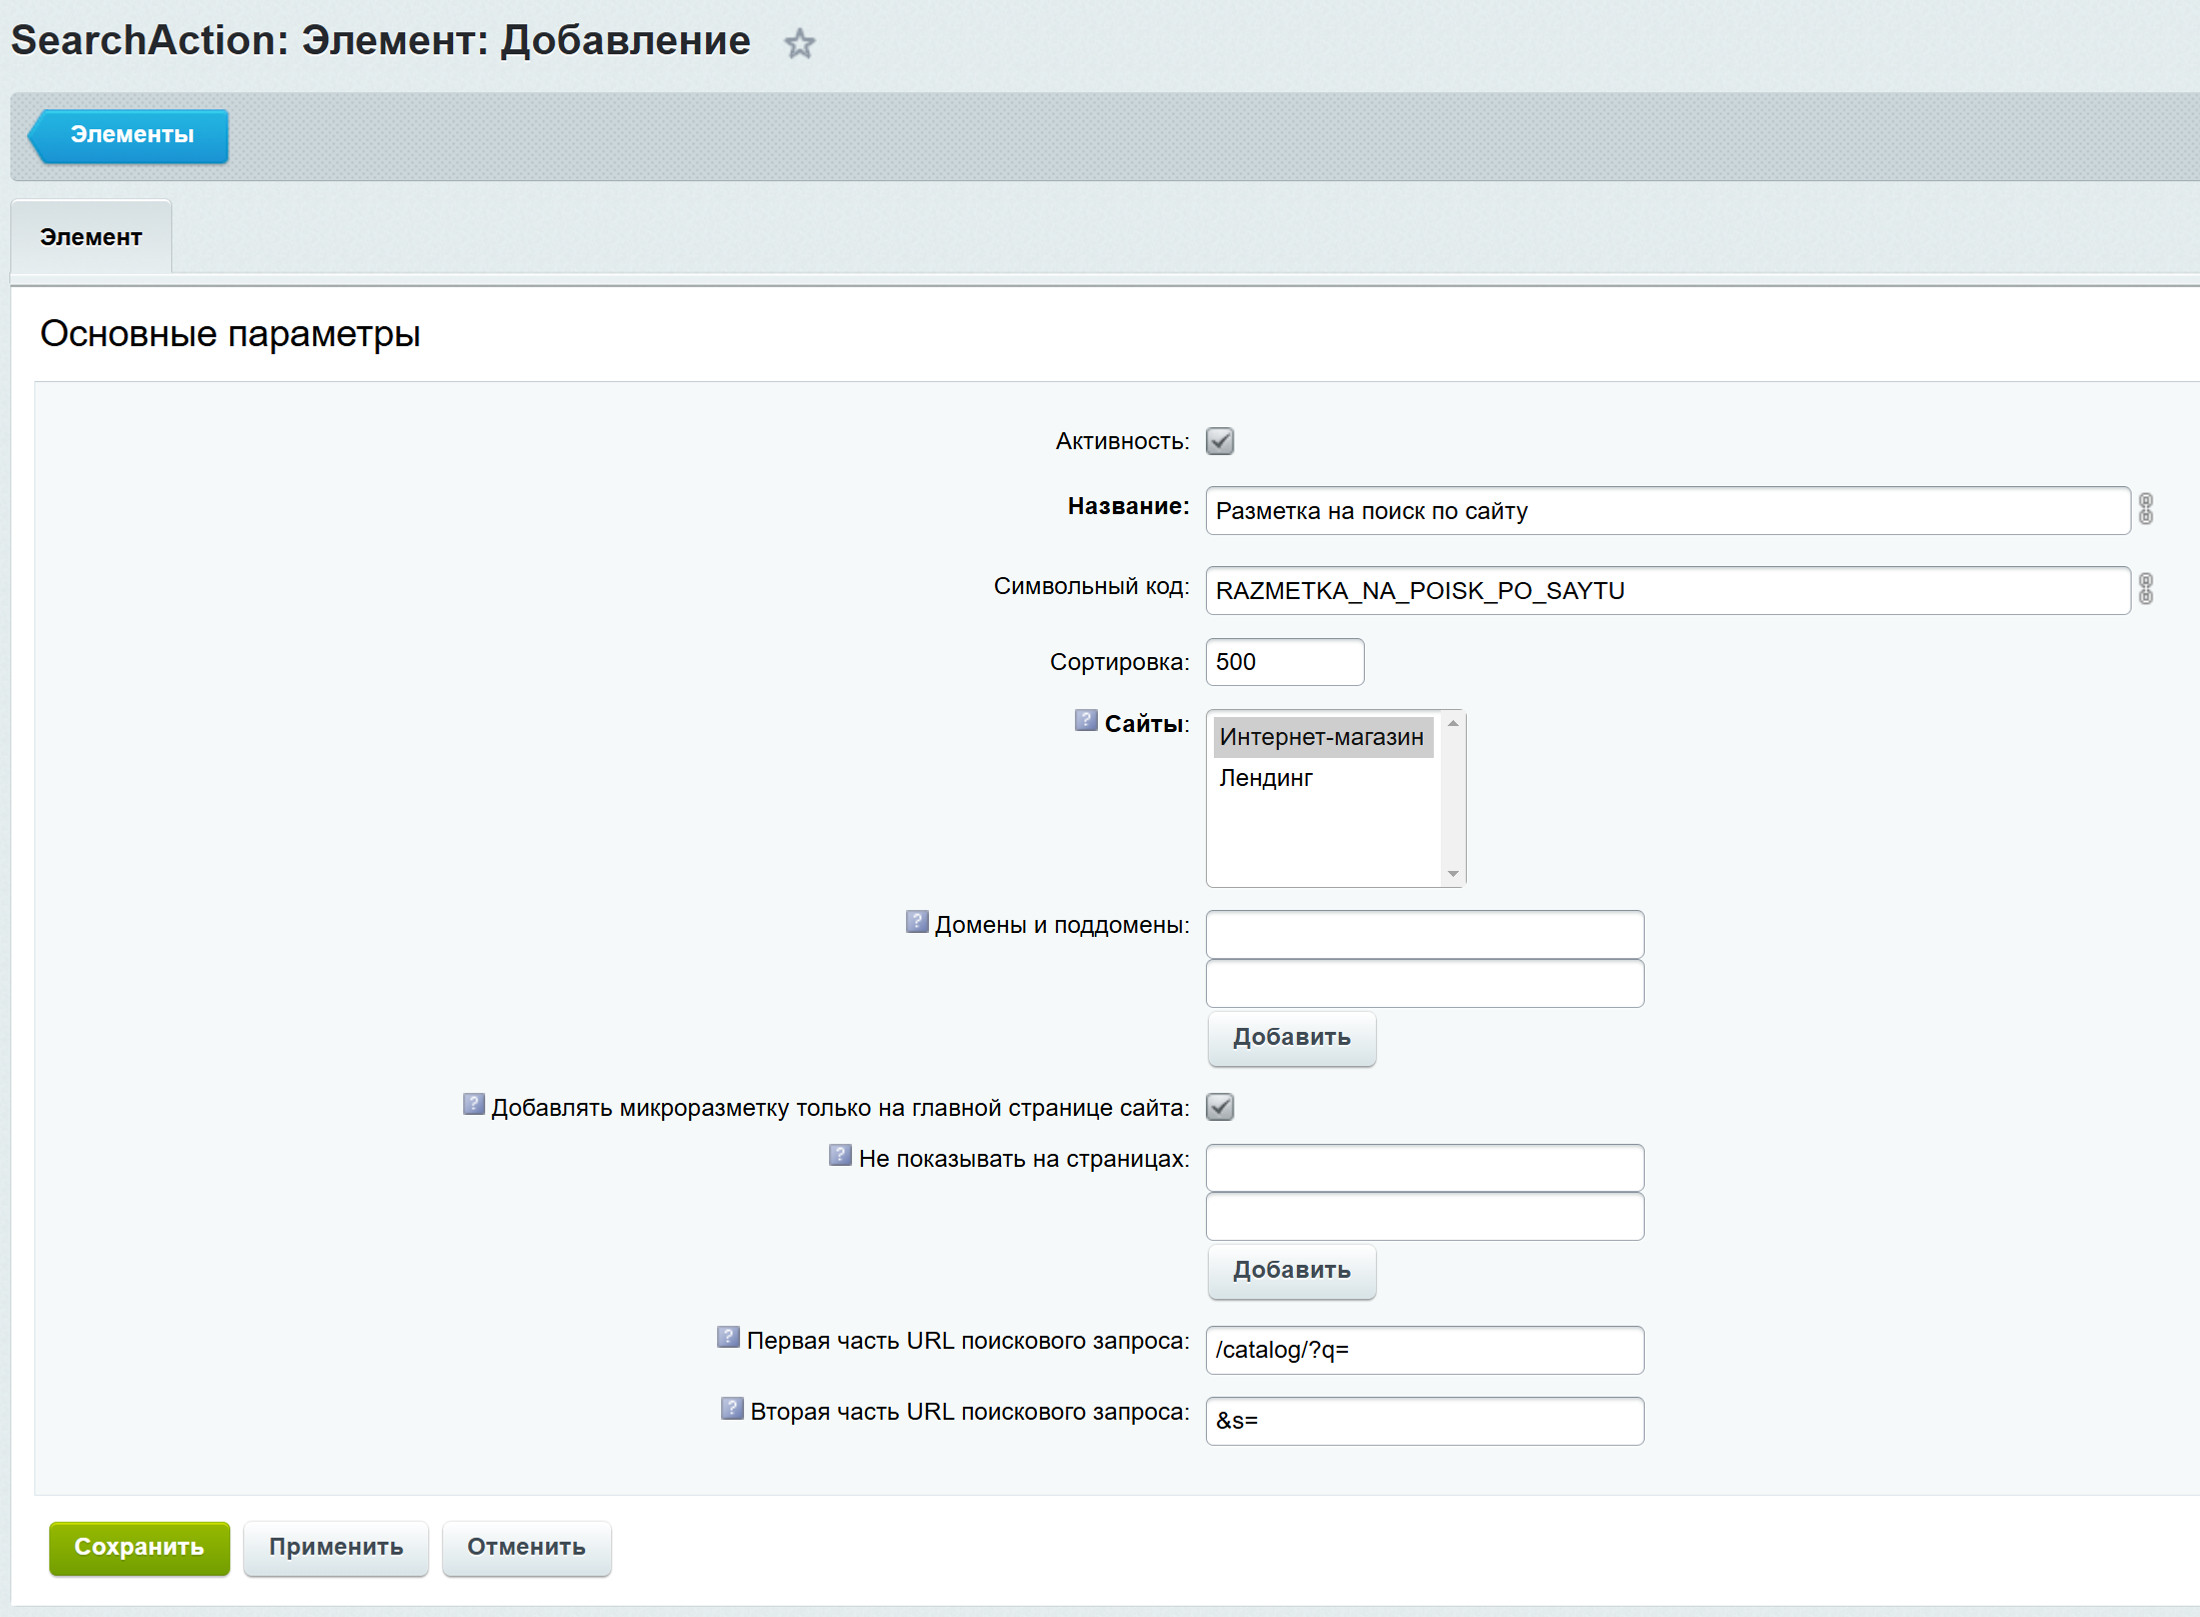Select Лендинг in the sites list
This screenshot has width=2200, height=1617.
pyautogui.click(x=1265, y=778)
